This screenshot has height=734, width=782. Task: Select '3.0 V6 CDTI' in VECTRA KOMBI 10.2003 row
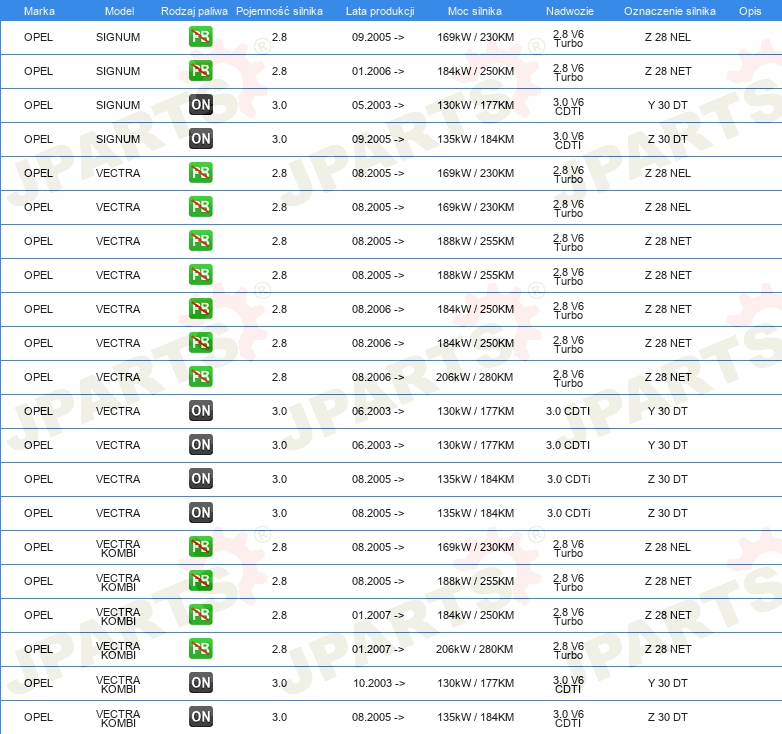(568, 684)
